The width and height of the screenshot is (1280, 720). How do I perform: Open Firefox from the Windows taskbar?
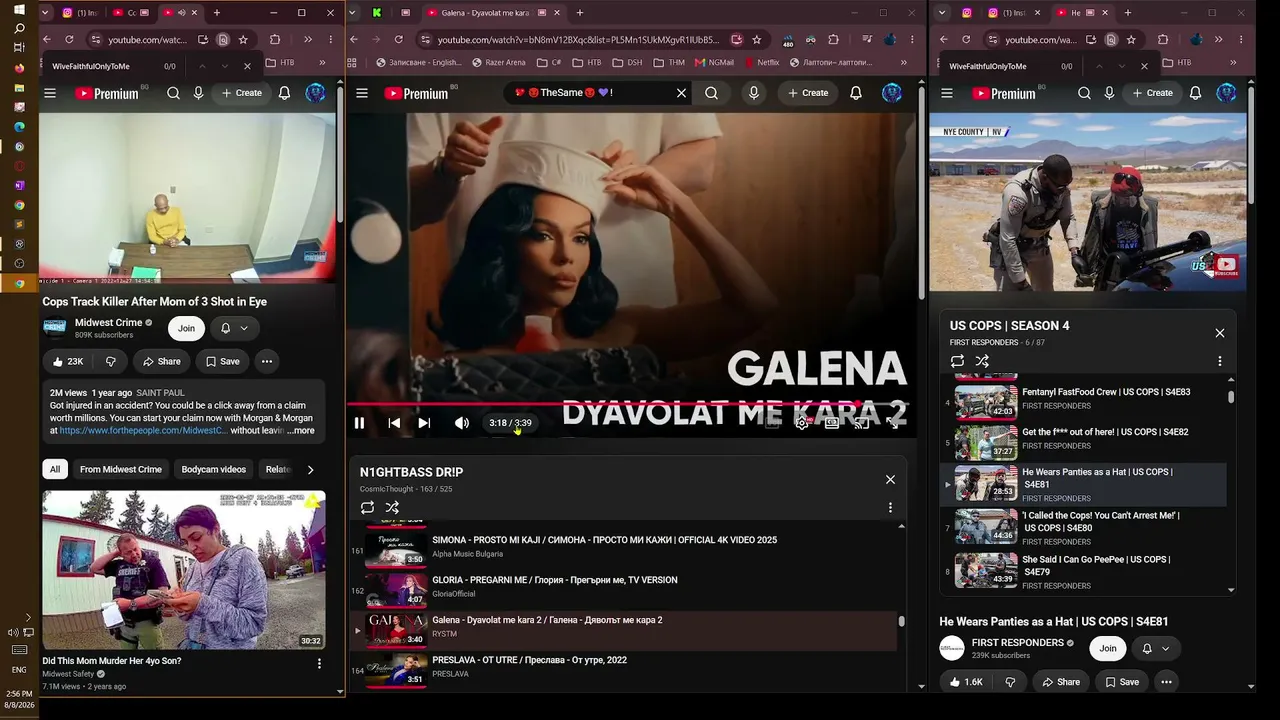click(19, 68)
